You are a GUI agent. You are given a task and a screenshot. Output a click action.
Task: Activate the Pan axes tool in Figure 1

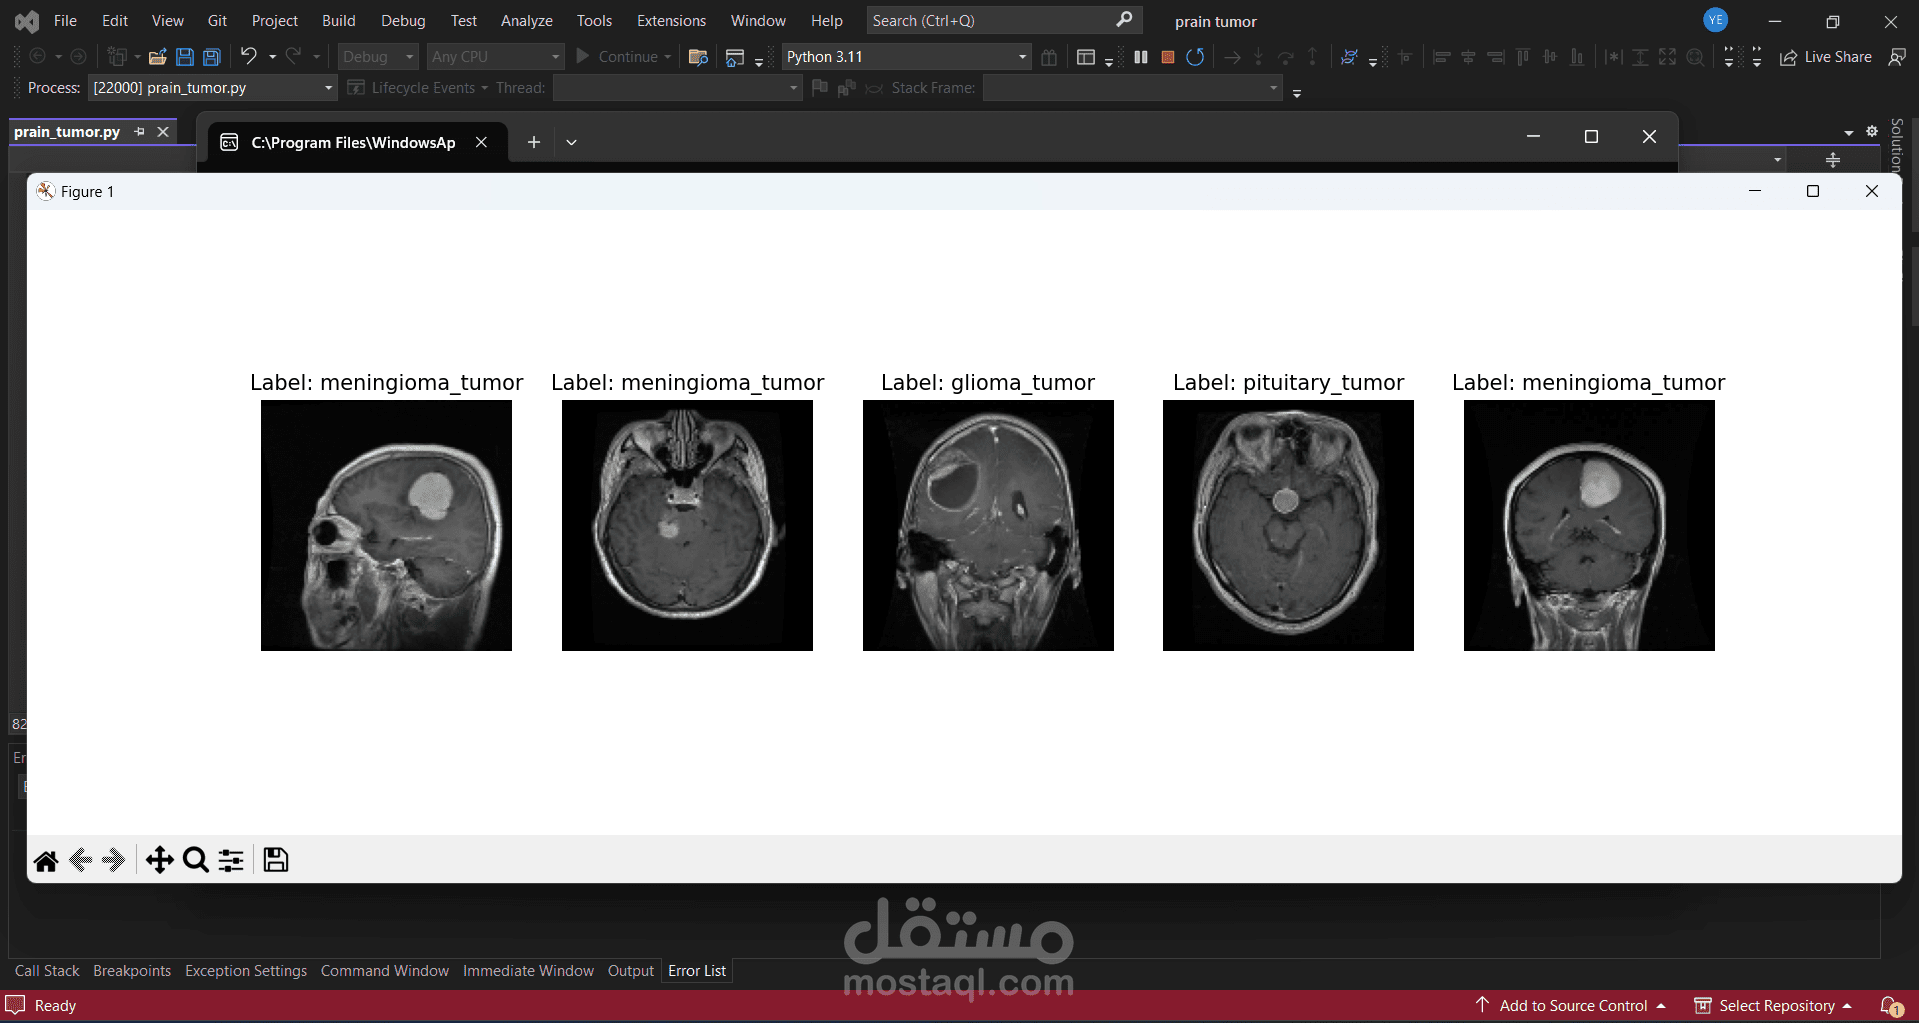(160, 860)
